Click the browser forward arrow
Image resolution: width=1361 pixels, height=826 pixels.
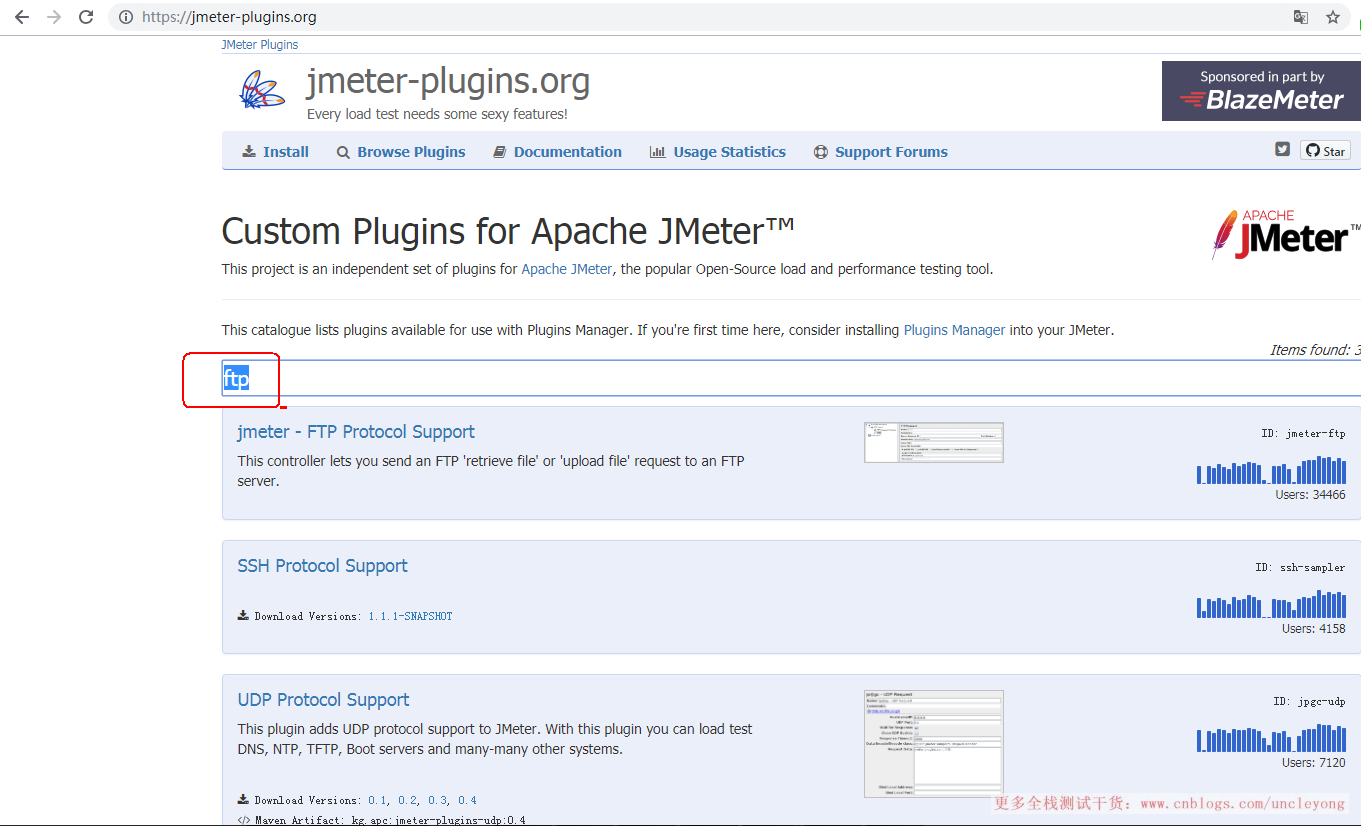pyautogui.click(x=54, y=17)
